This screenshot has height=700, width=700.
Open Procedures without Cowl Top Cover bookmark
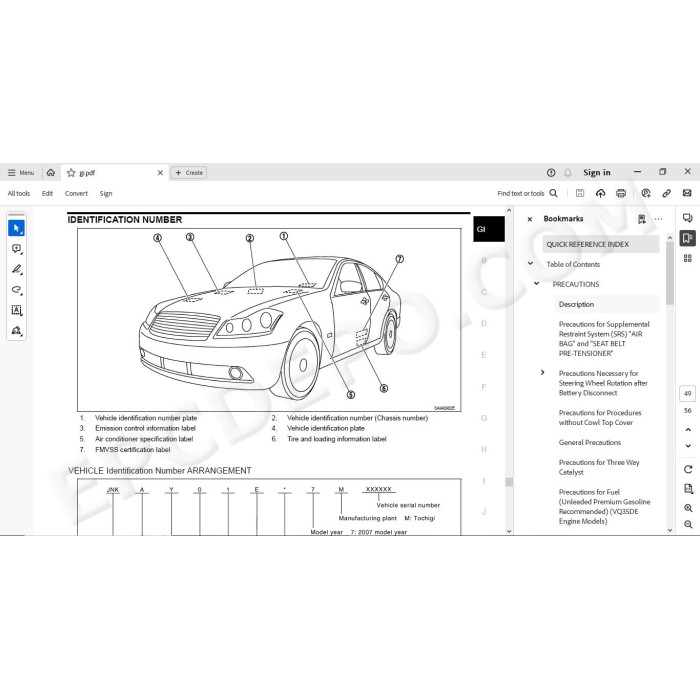(x=600, y=417)
